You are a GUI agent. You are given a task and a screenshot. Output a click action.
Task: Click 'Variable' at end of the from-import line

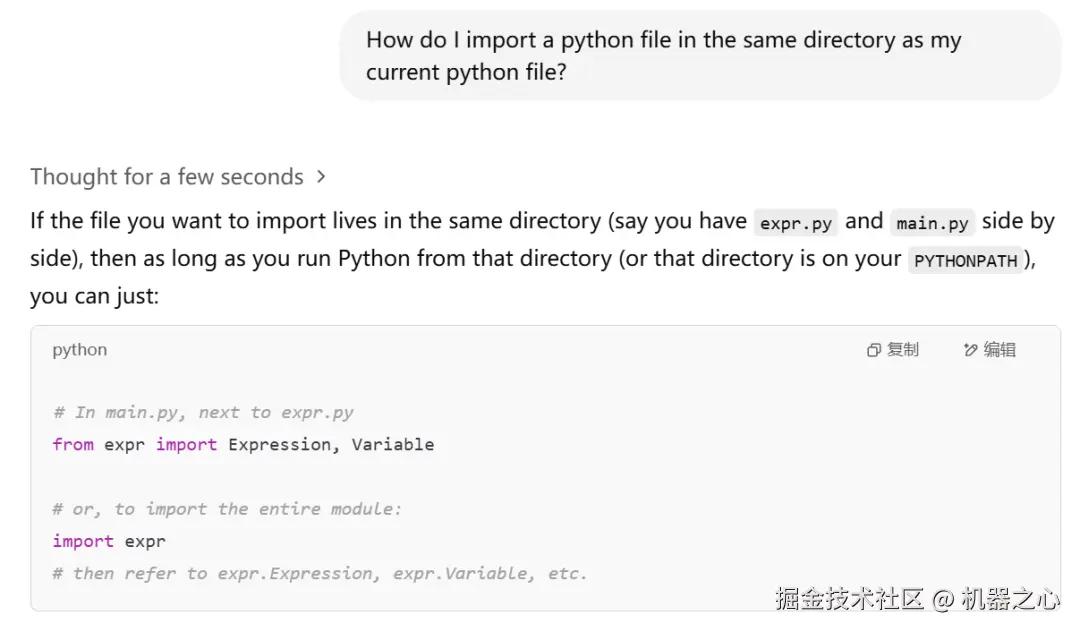[x=393, y=444]
